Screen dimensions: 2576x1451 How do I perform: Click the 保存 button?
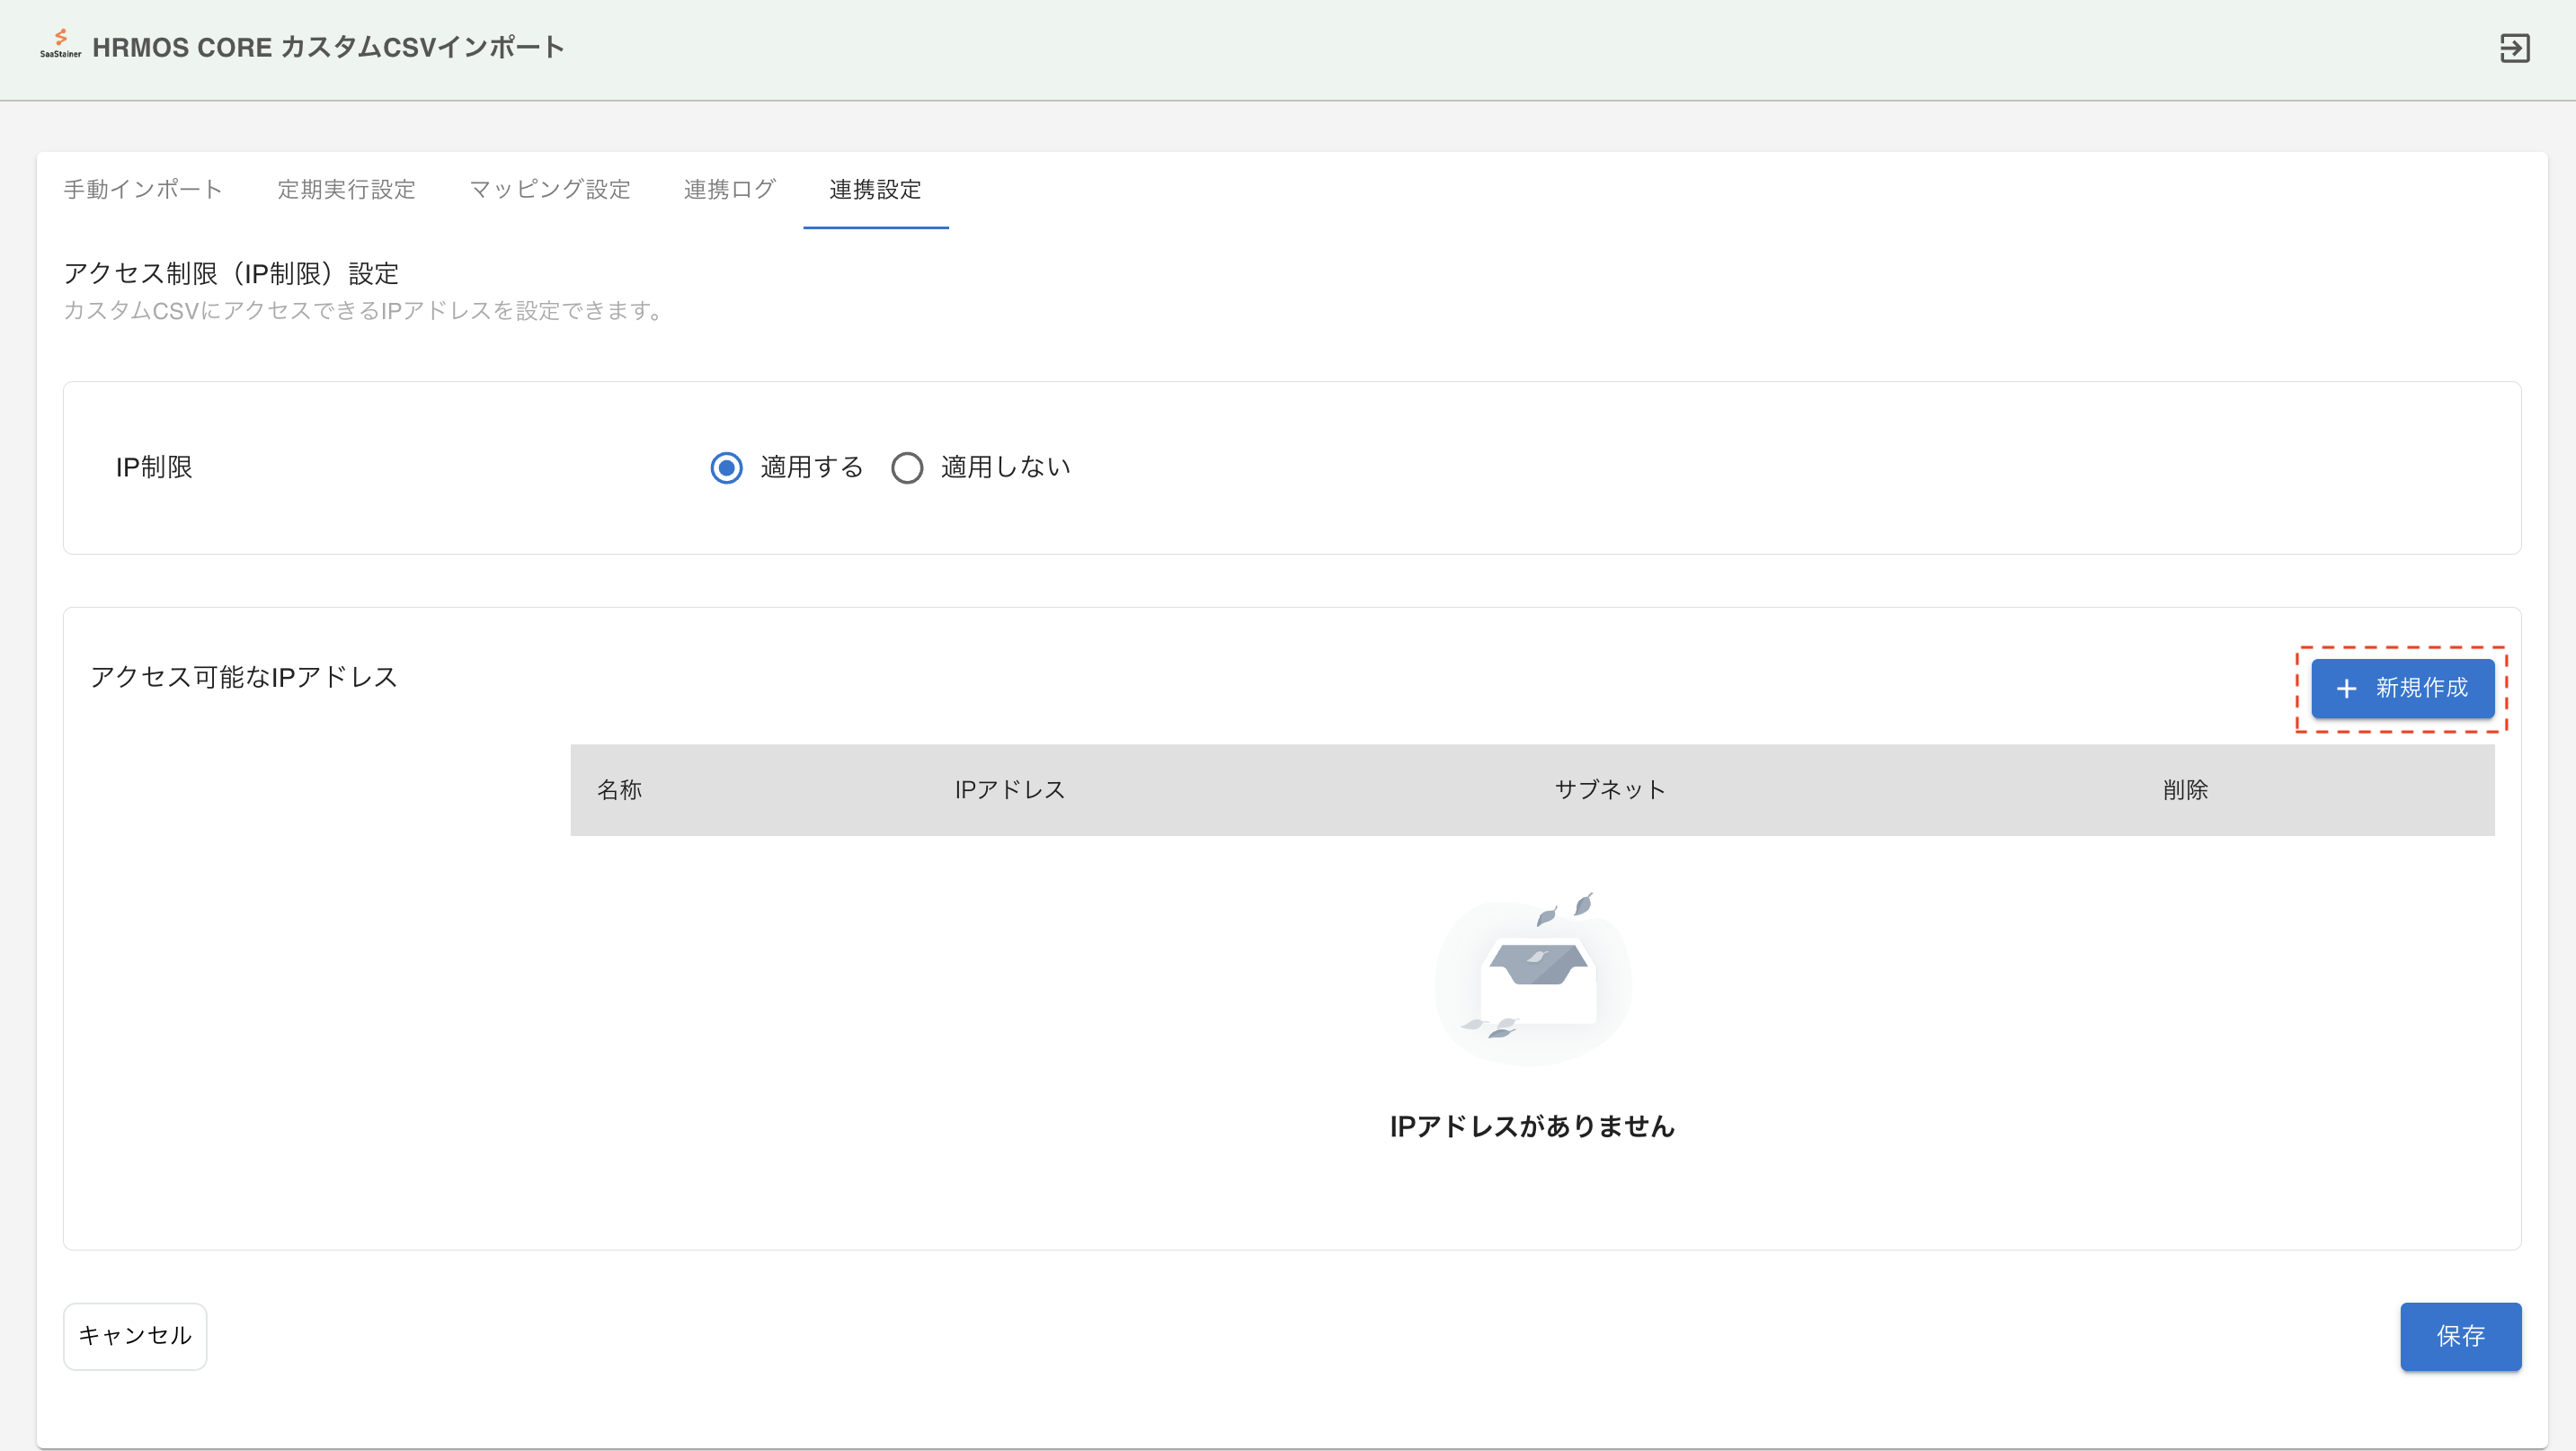pos(2460,1336)
